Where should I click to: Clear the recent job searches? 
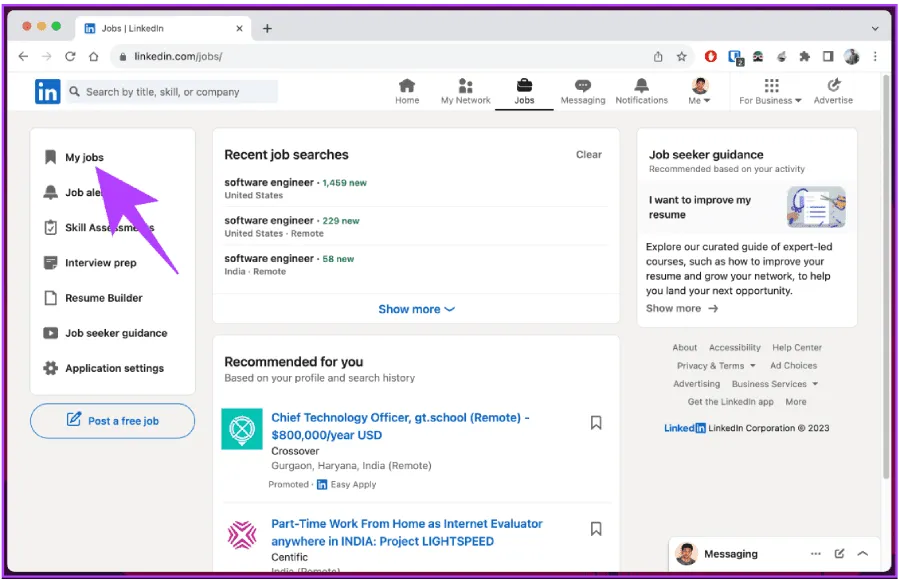[589, 155]
